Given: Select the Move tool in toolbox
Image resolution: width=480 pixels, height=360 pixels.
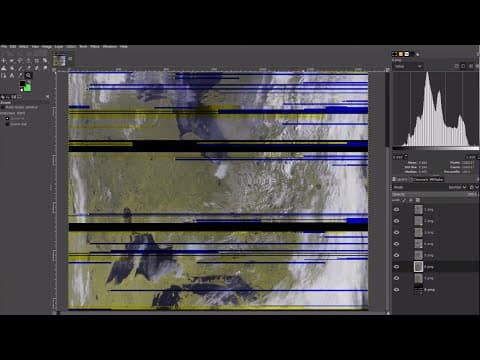Looking at the screenshot, I should point(3,61).
